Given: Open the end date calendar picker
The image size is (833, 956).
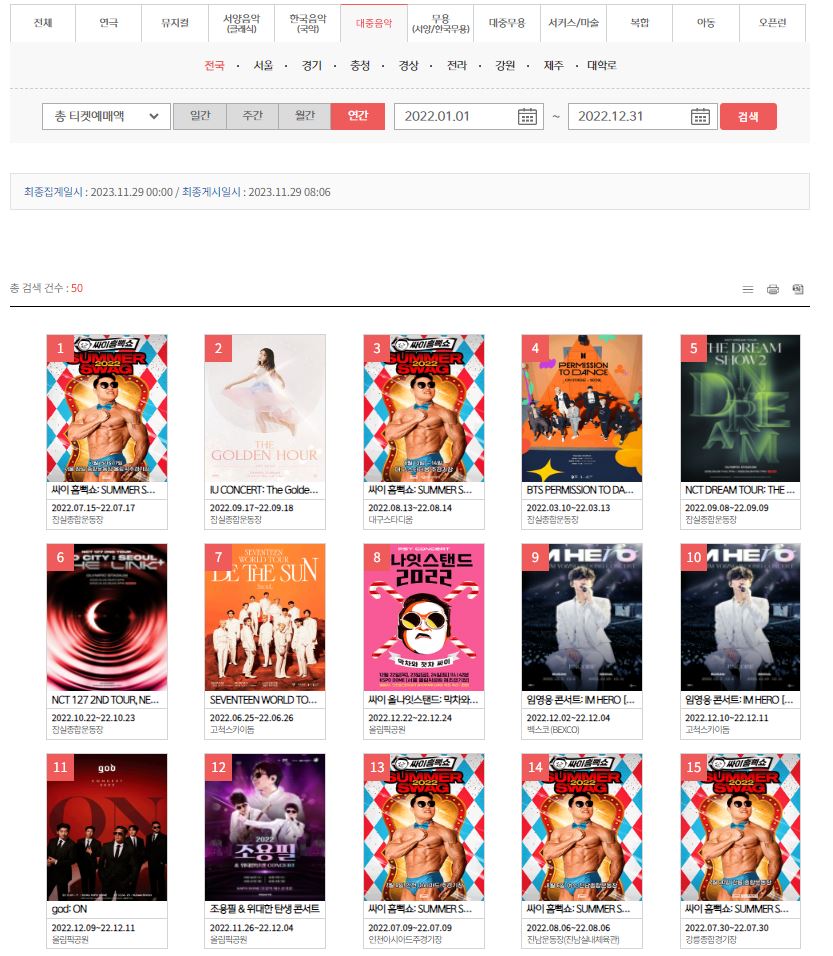Looking at the screenshot, I should (700, 116).
